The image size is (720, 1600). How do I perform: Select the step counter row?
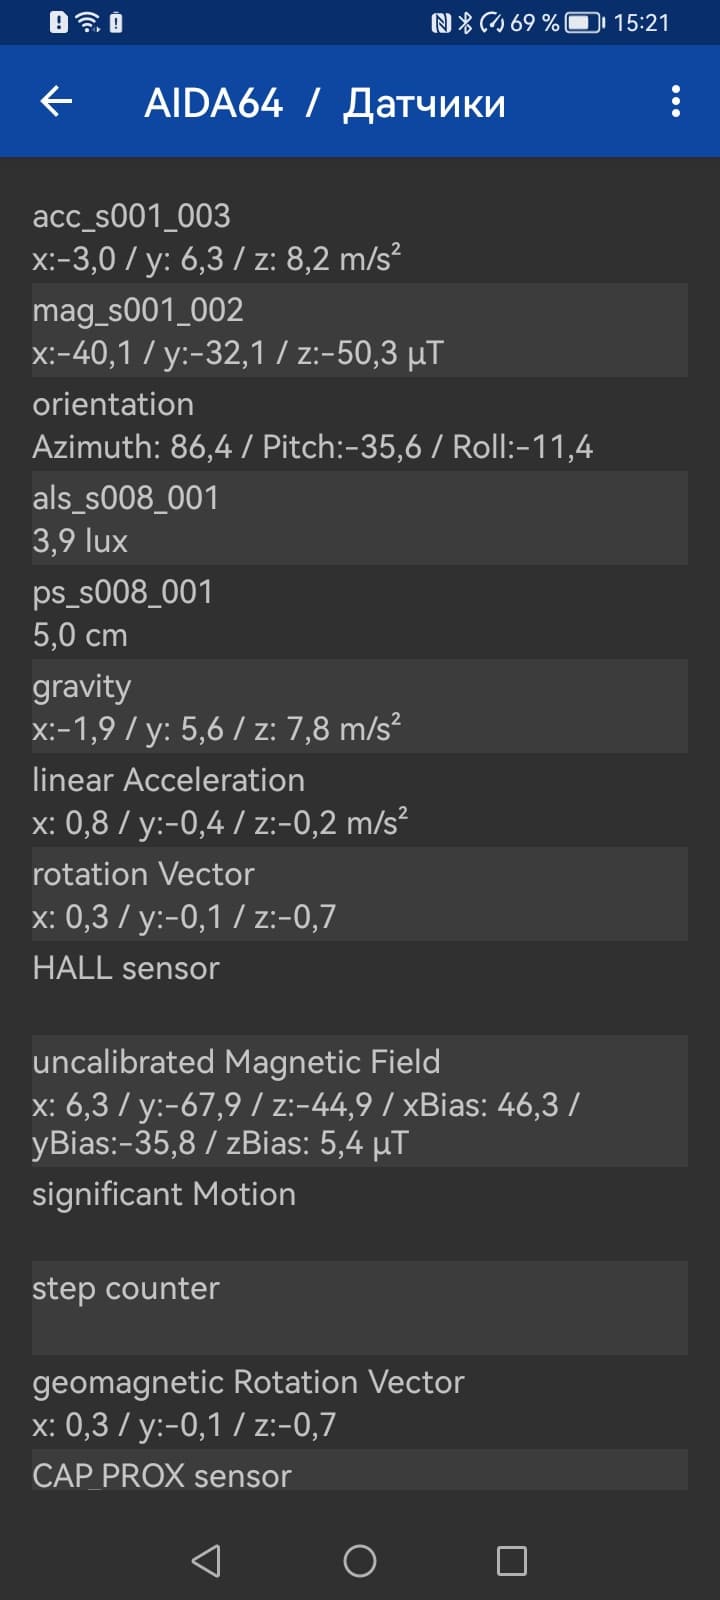(x=360, y=1307)
